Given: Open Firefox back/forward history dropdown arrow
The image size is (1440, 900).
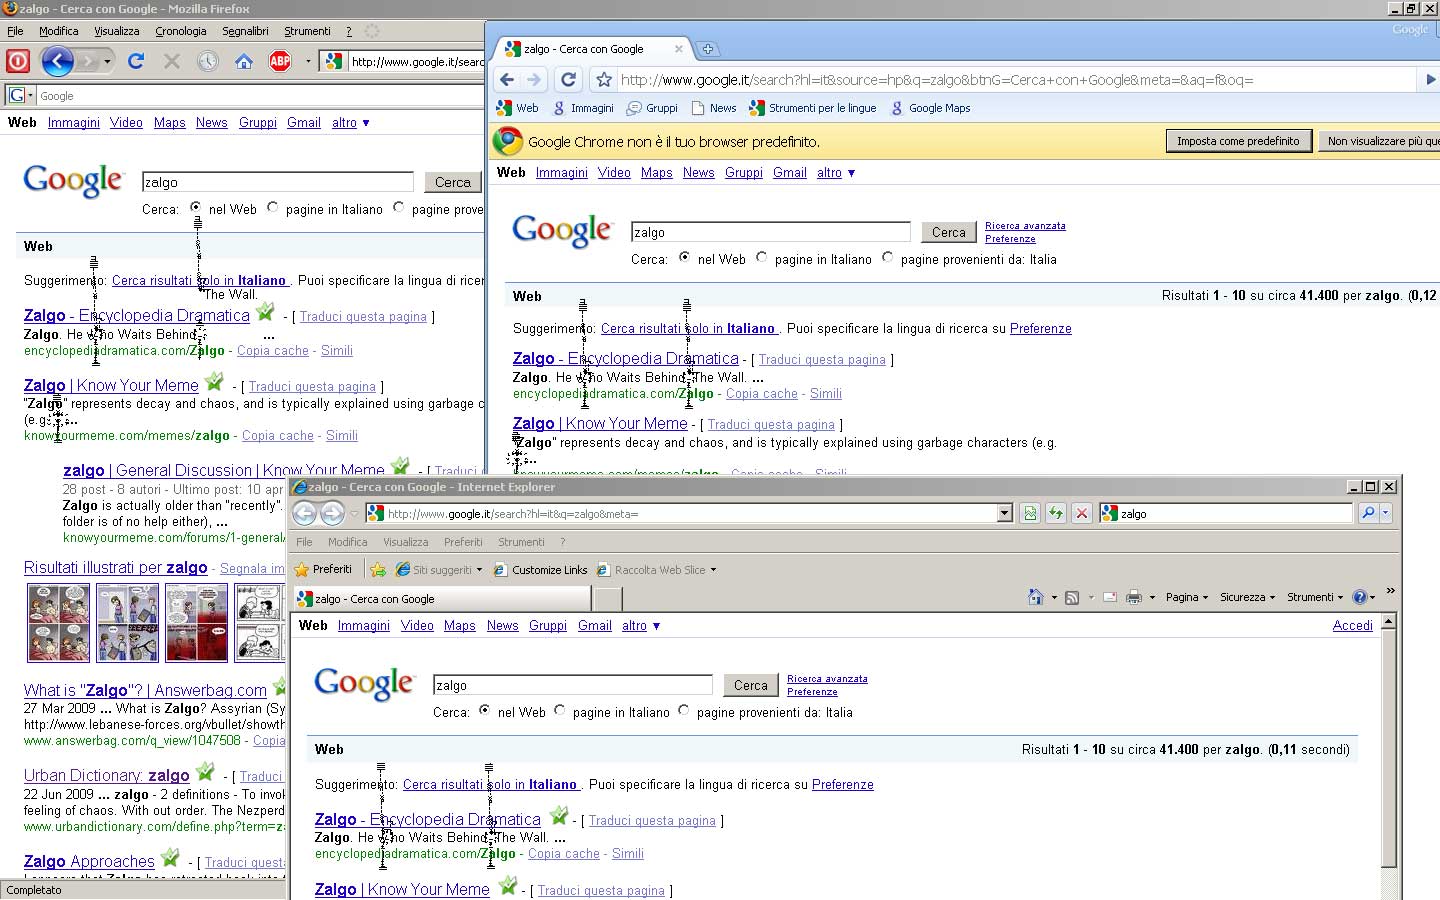Looking at the screenshot, I should click(107, 61).
